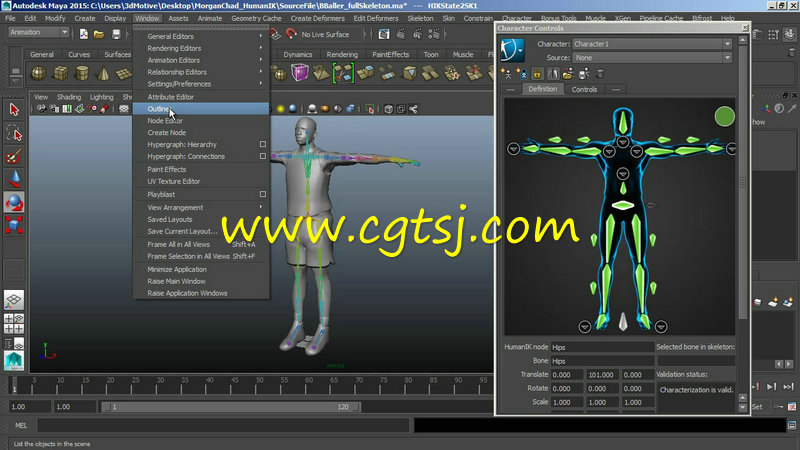Click Raise Main Window item
800x450 pixels.
[202, 281]
